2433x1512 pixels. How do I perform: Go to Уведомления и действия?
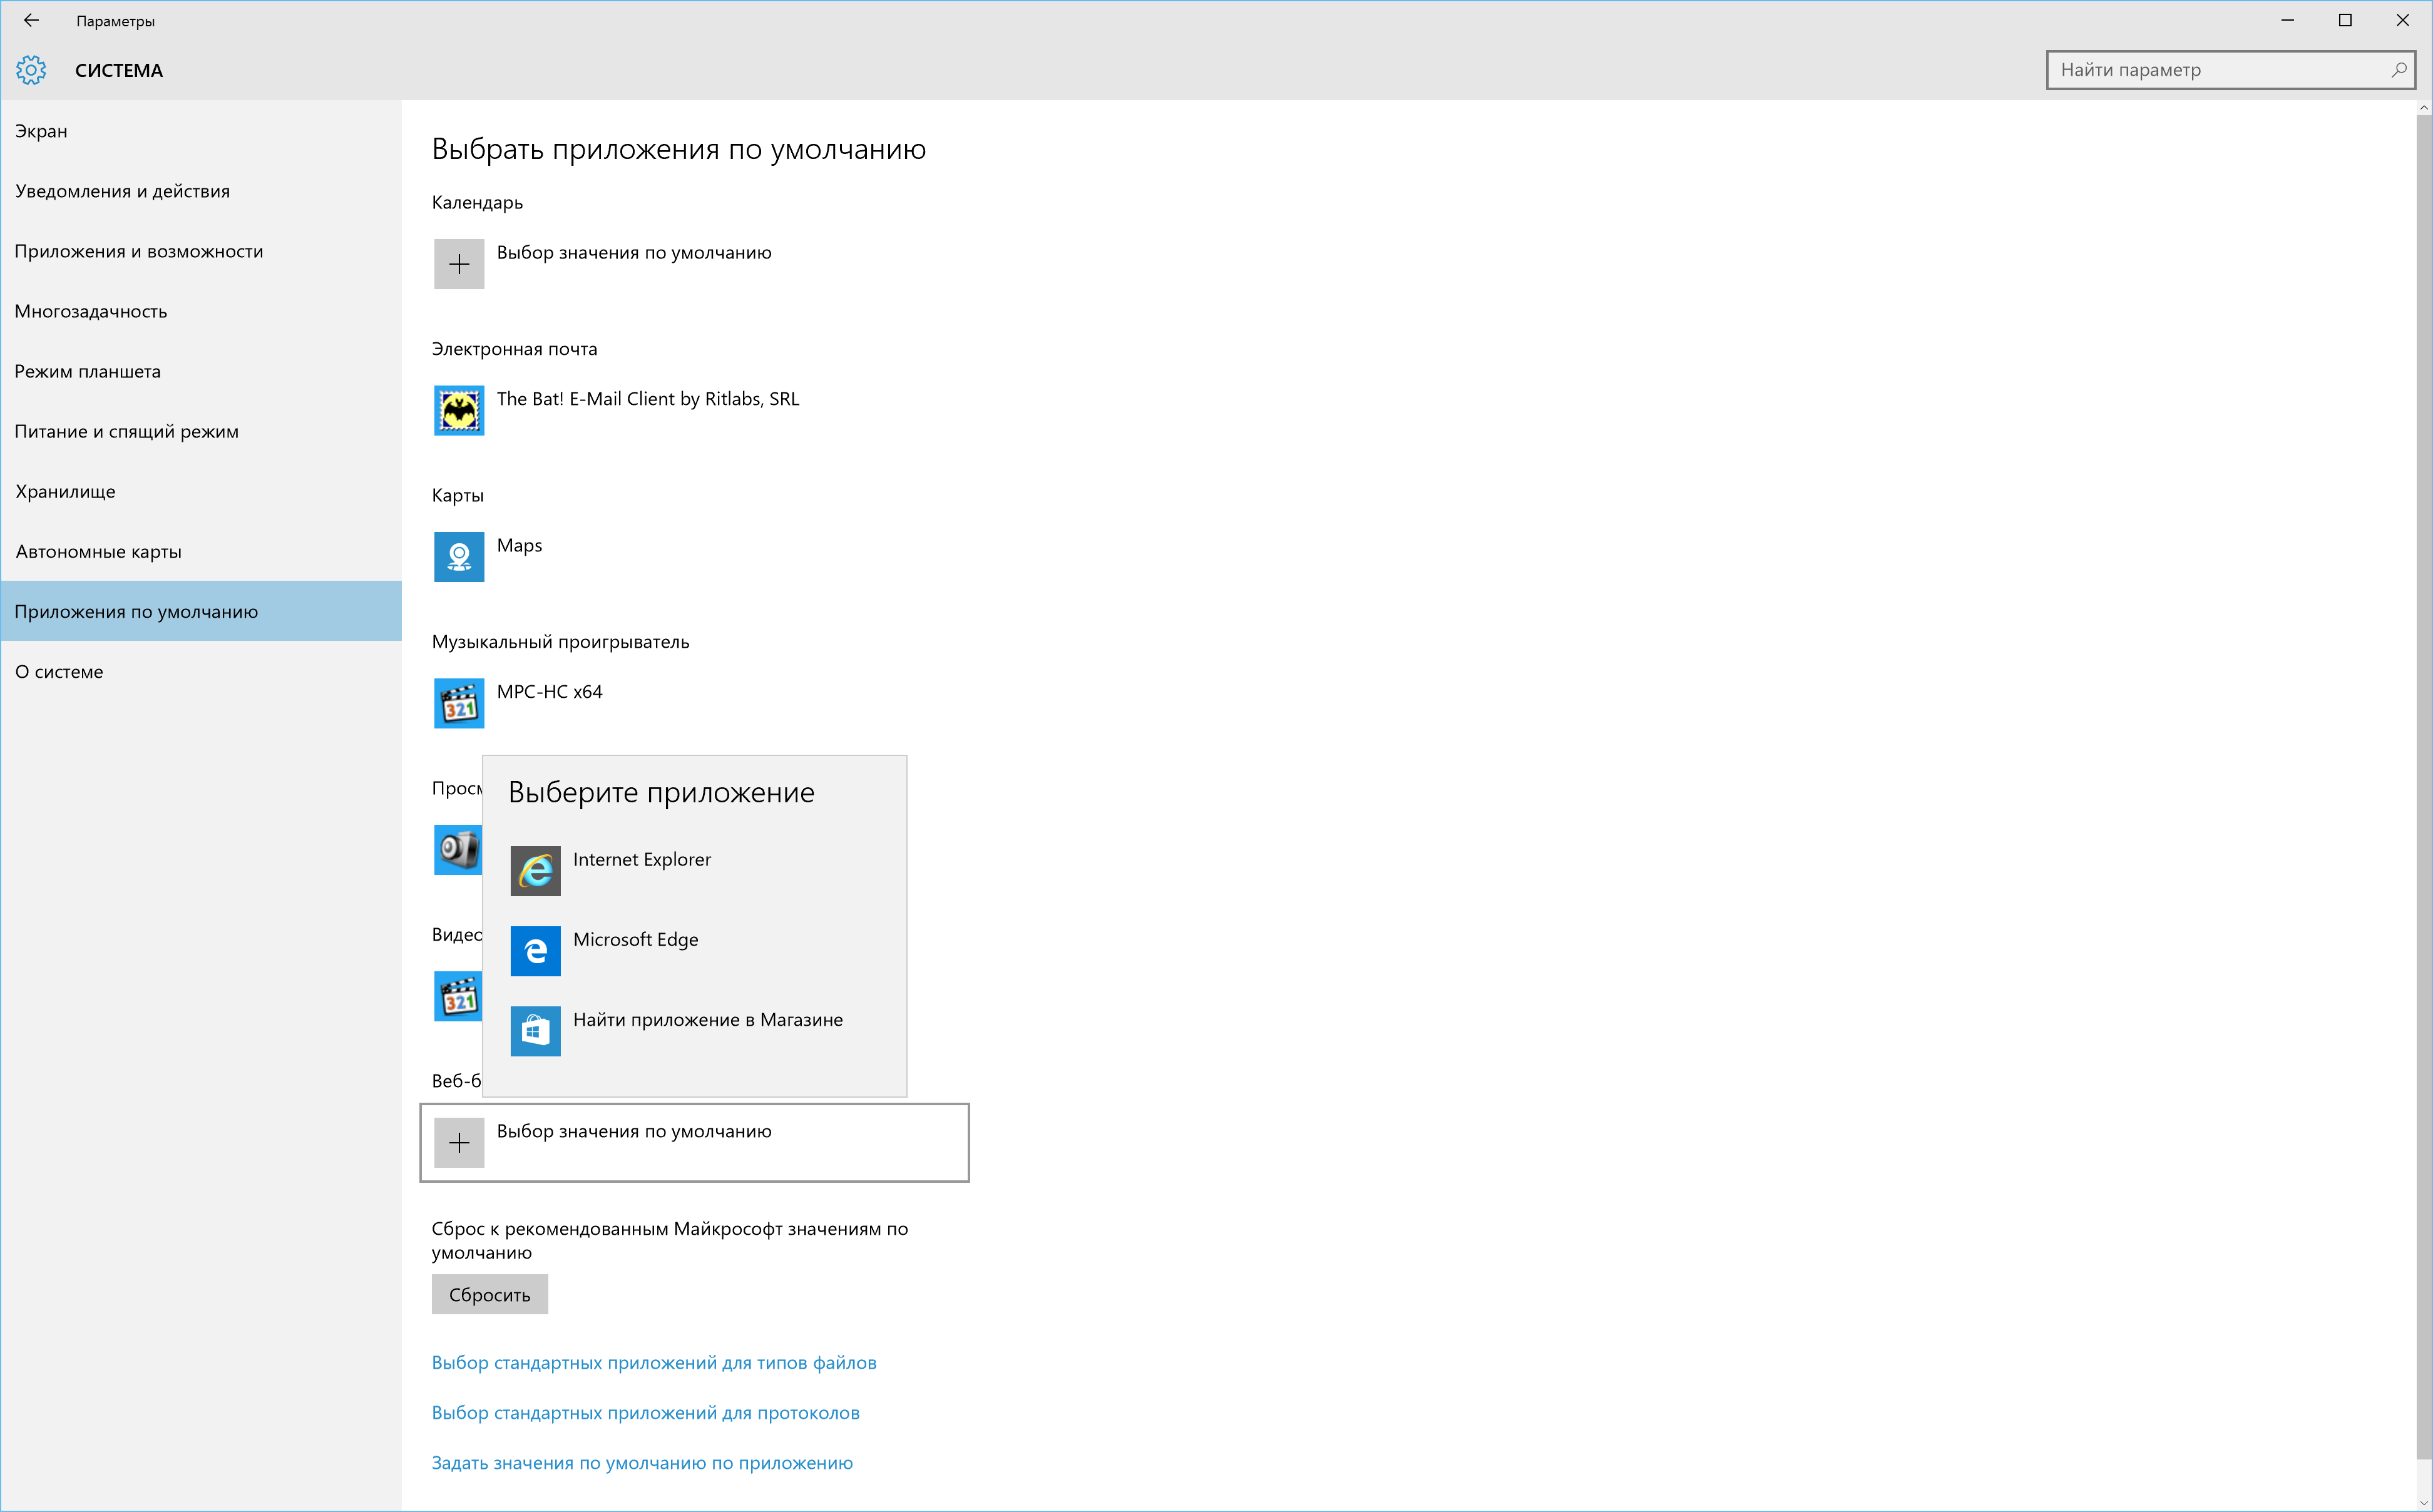[122, 191]
